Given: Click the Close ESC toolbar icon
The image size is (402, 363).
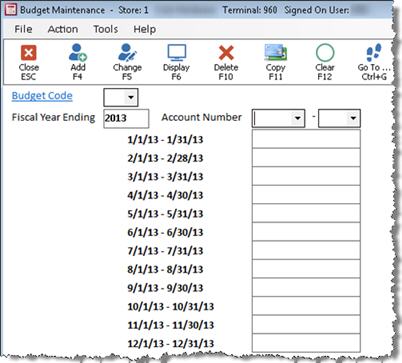Looking at the screenshot, I should tap(28, 53).
